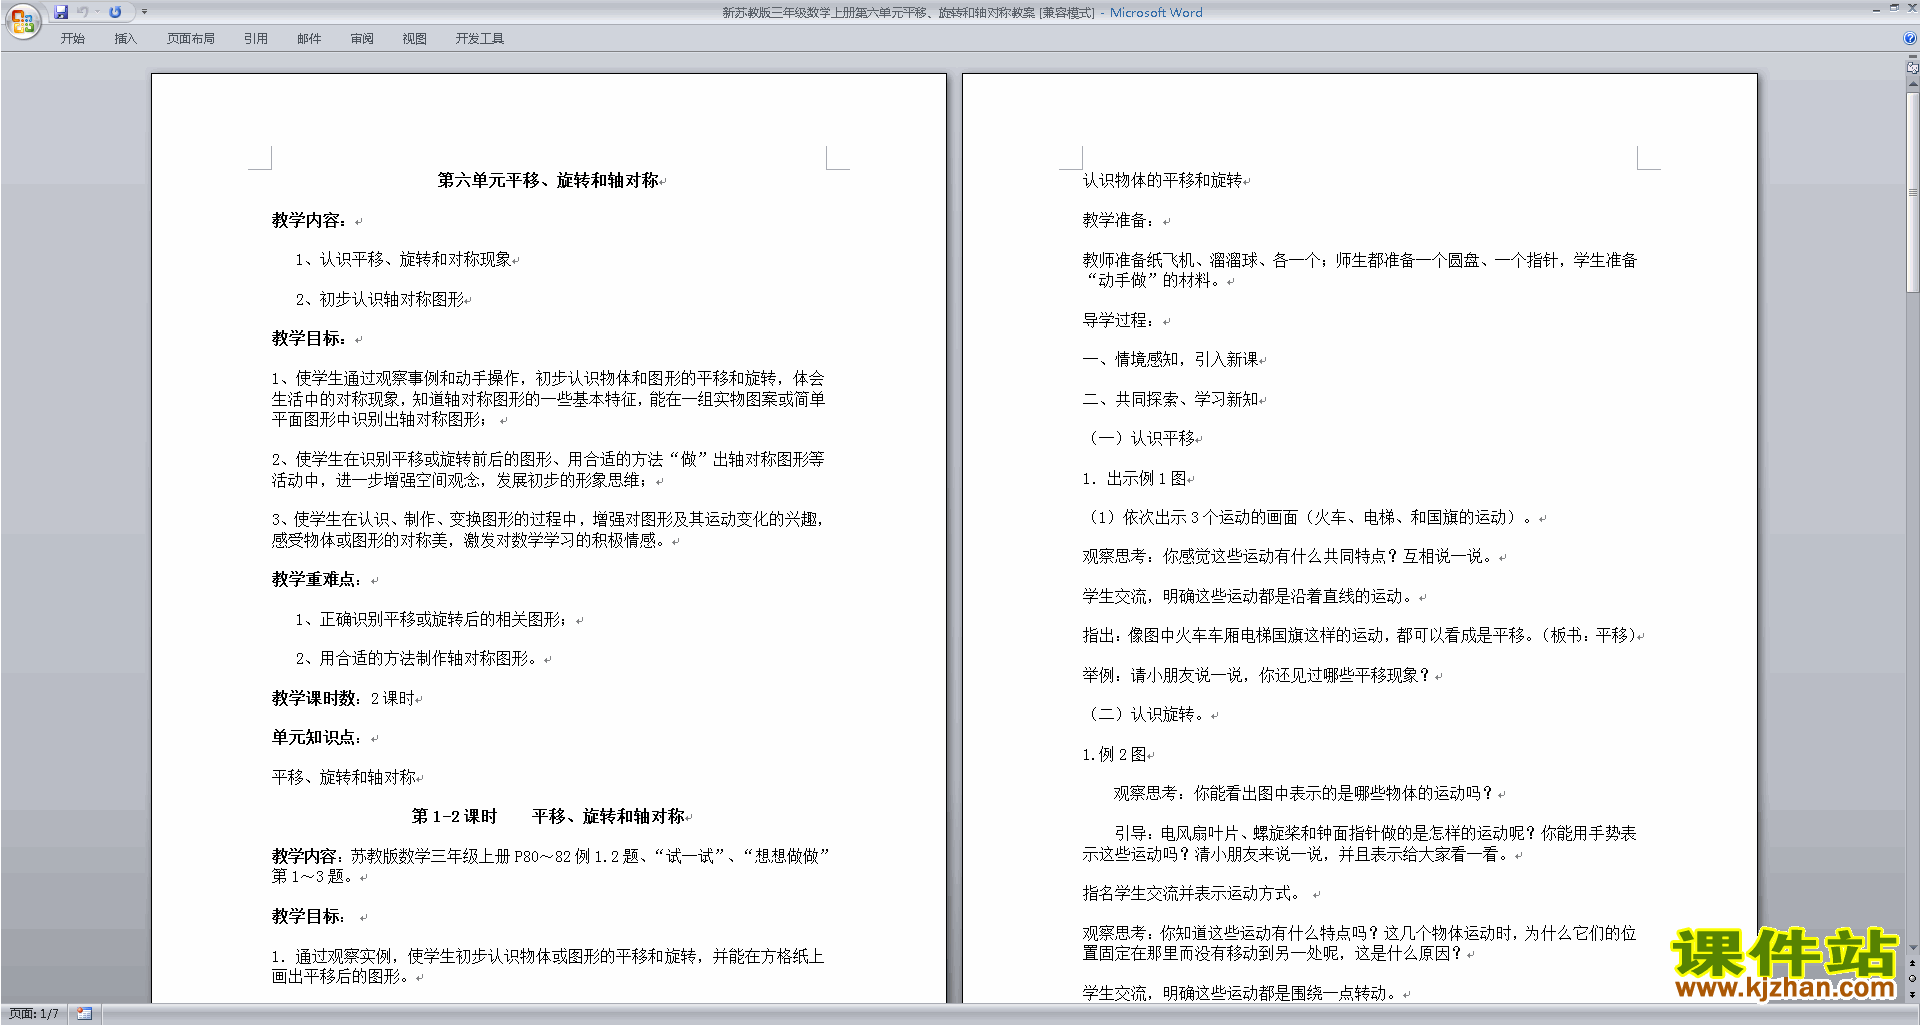The image size is (1920, 1025).
Task: Undo the last action
Action: pos(83,12)
